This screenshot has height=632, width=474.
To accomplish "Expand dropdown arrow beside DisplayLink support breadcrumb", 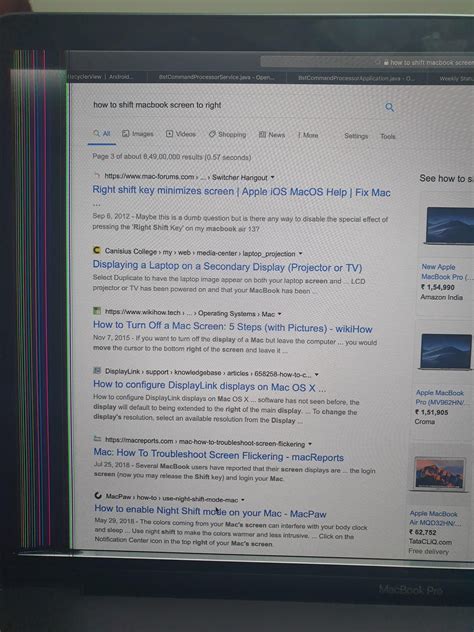I will click(316, 374).
